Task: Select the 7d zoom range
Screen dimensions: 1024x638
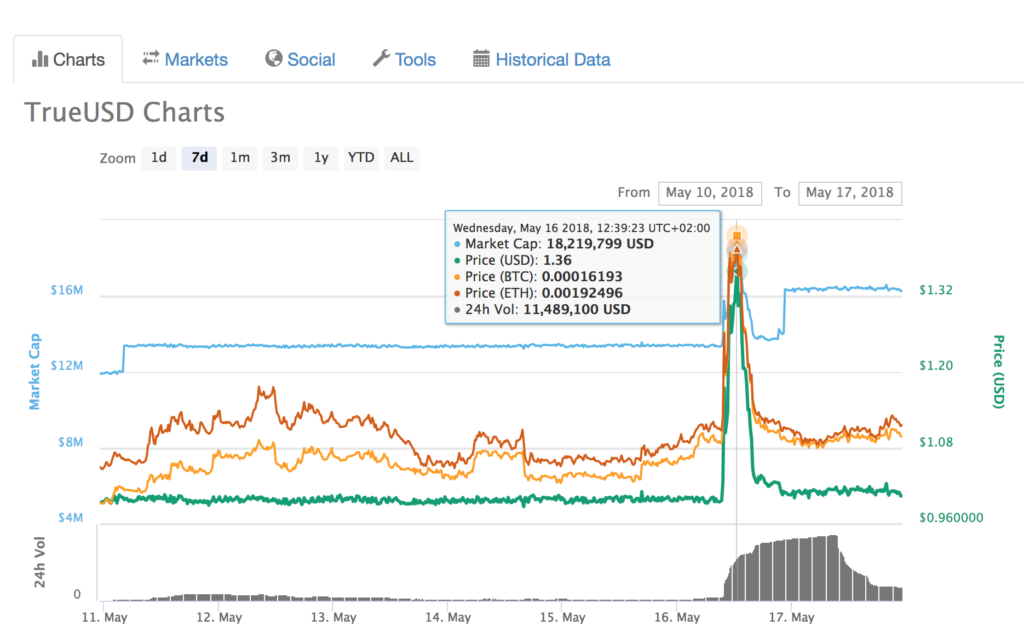Action: tap(199, 157)
